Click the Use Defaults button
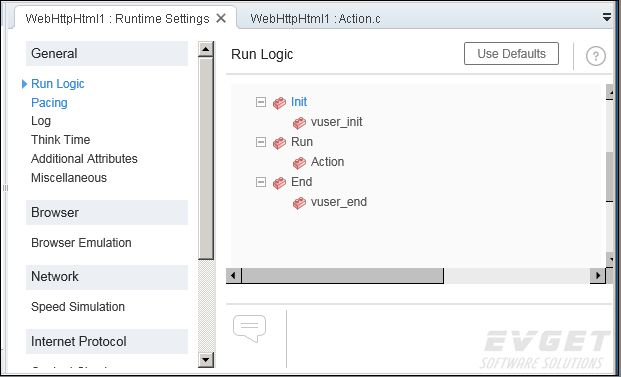Screen dimensions: 621x377 pyautogui.click(x=511, y=53)
